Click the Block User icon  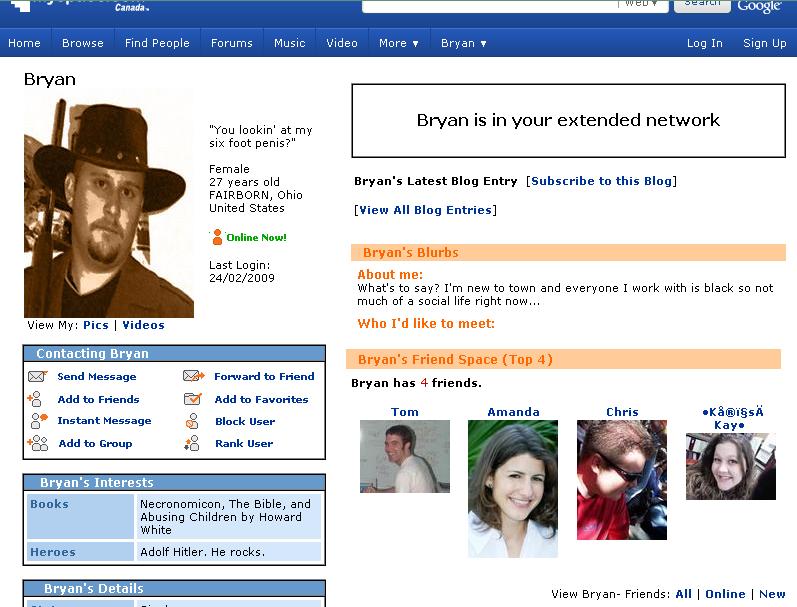point(192,421)
